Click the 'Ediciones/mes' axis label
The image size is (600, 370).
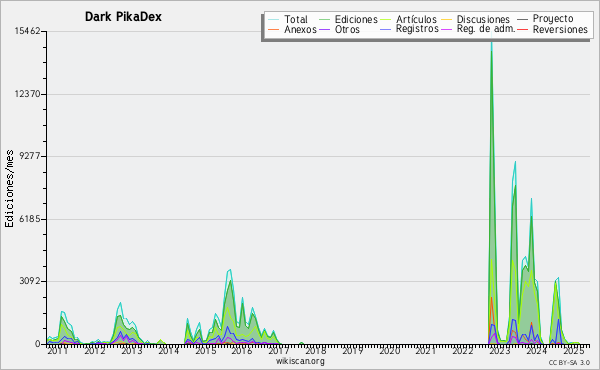[x=9, y=188]
